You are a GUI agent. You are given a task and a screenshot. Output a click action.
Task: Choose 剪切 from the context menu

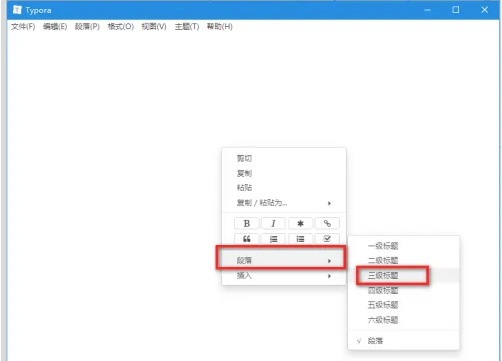coord(284,158)
